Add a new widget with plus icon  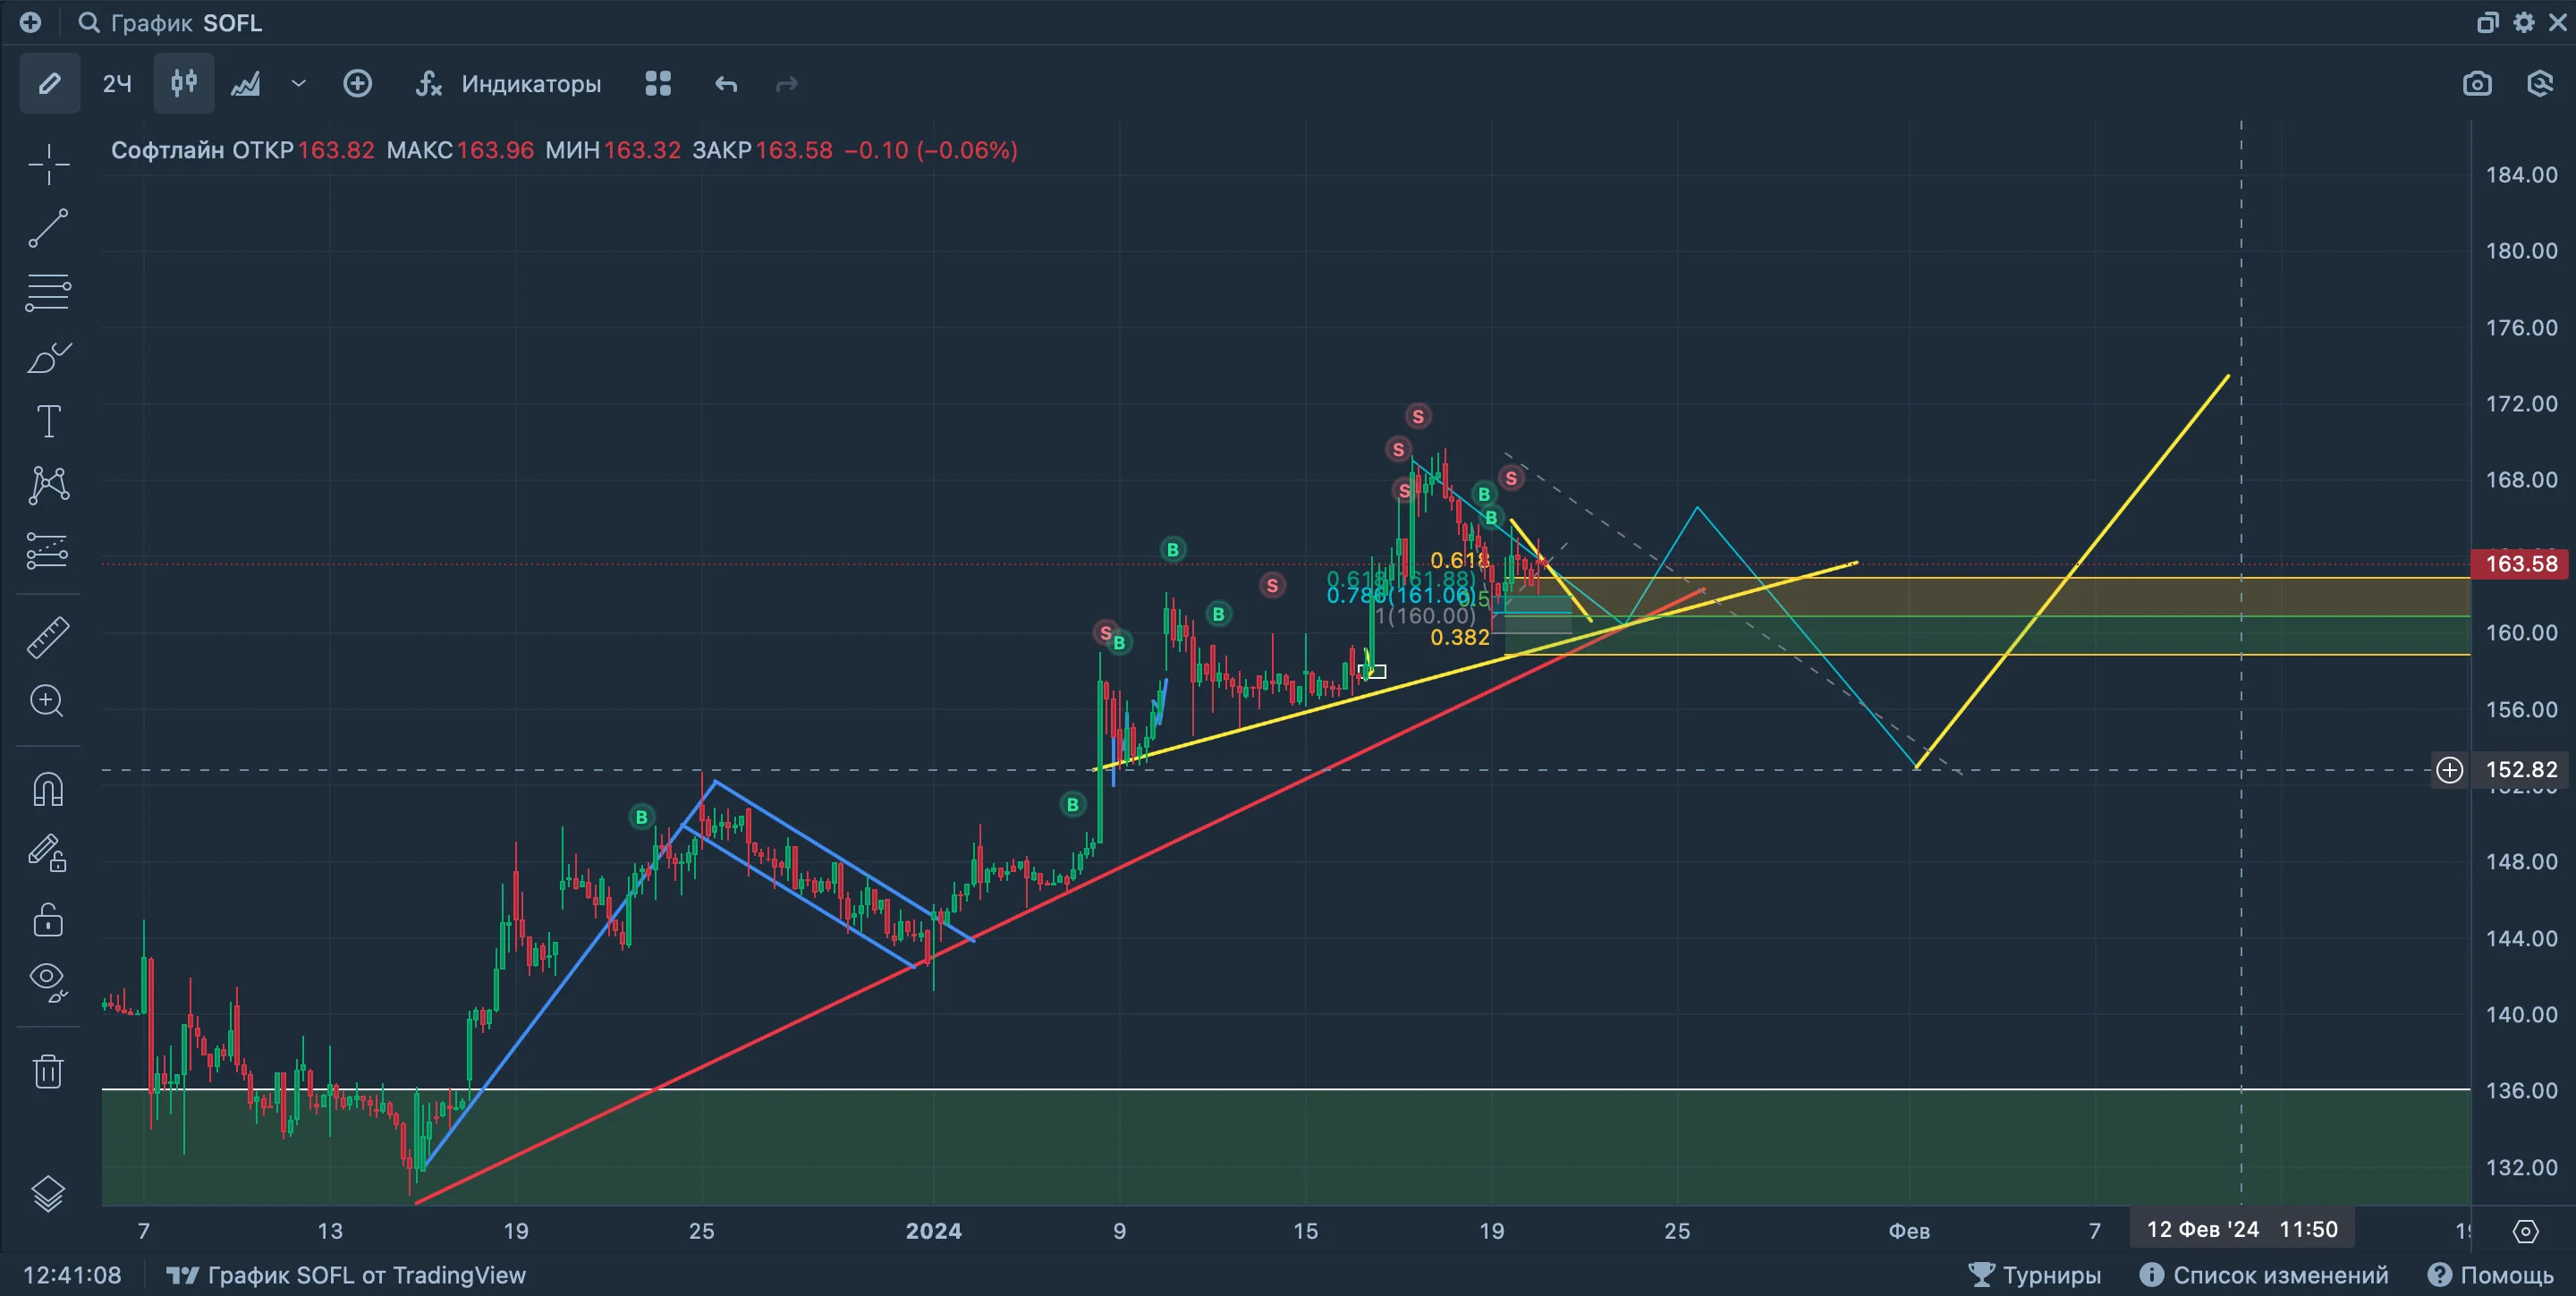(x=30, y=22)
